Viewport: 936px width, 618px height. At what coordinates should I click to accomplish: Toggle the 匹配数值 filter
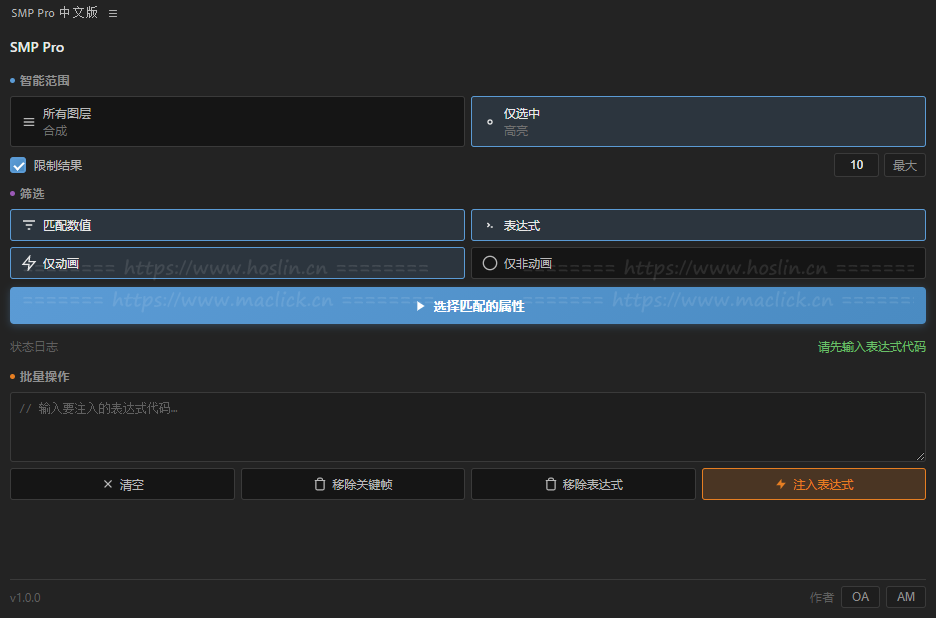(237, 225)
